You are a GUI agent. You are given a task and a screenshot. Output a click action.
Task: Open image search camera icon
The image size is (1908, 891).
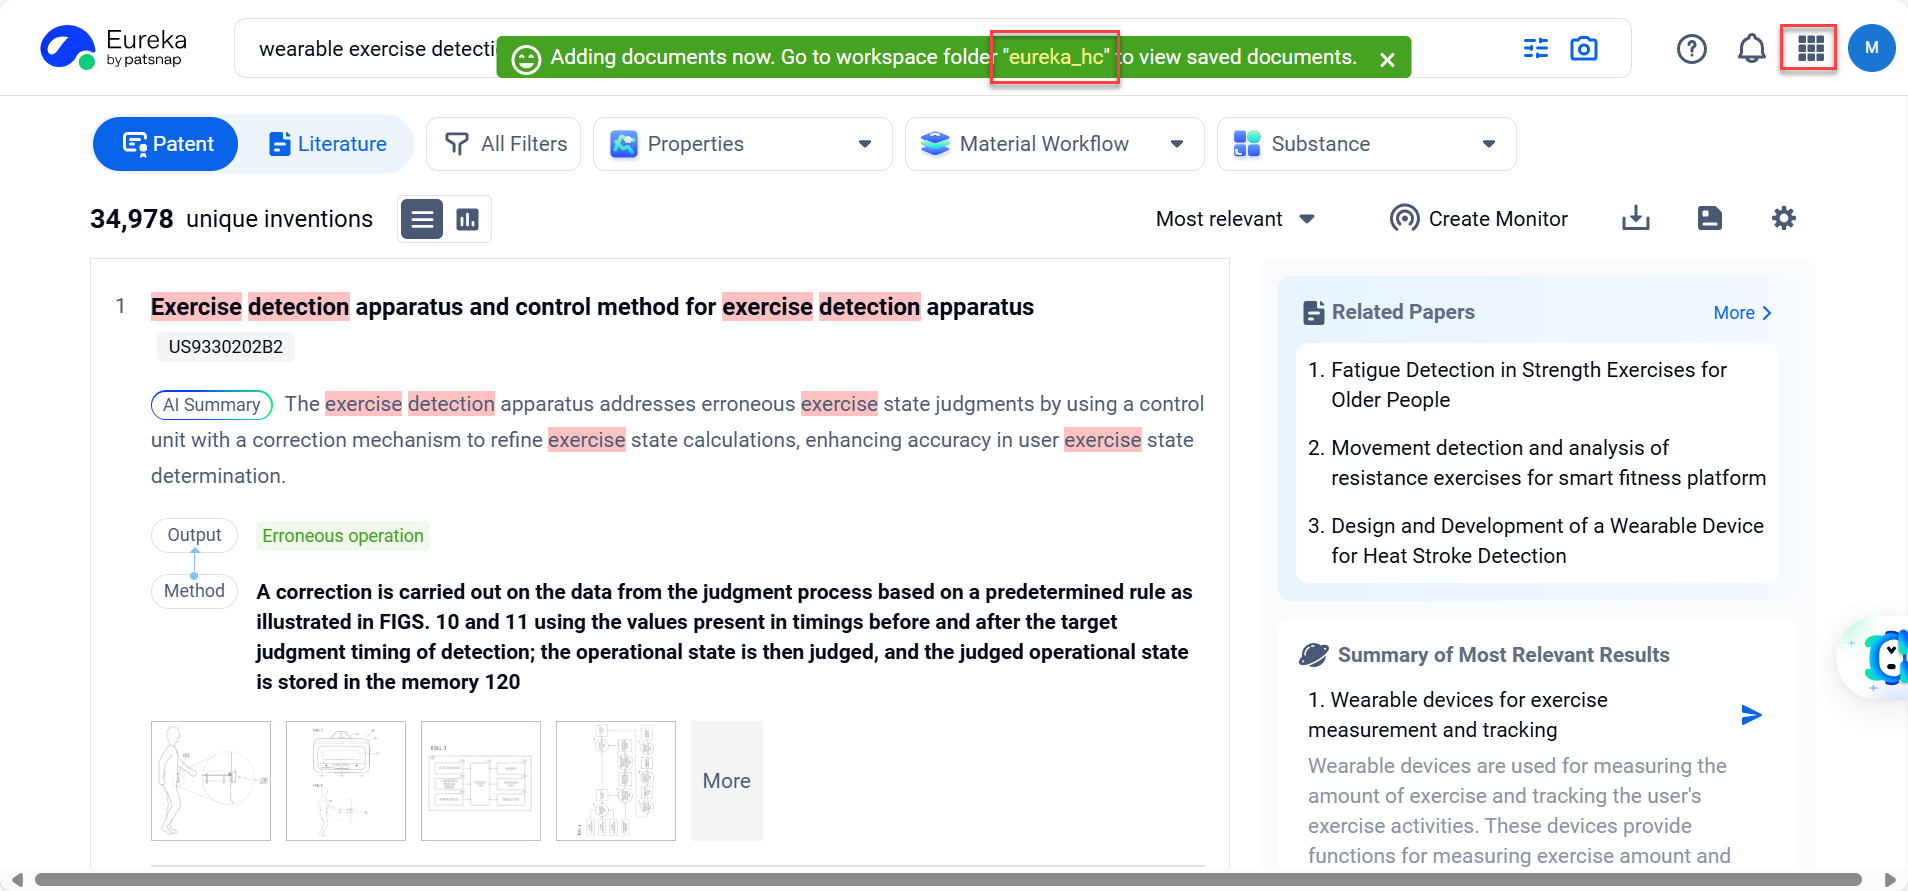point(1584,48)
